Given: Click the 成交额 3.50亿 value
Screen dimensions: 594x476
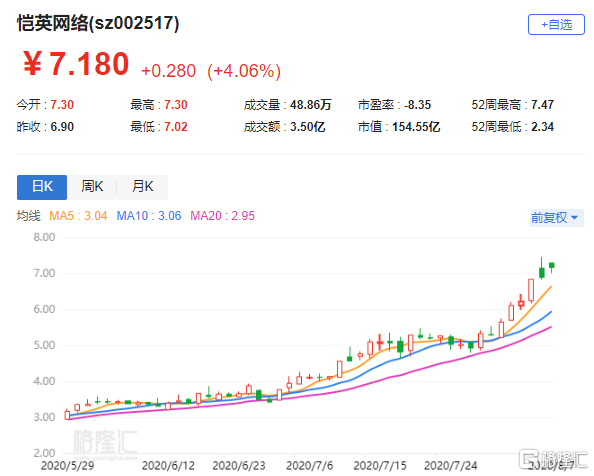Looking at the screenshot, I should click(308, 127).
